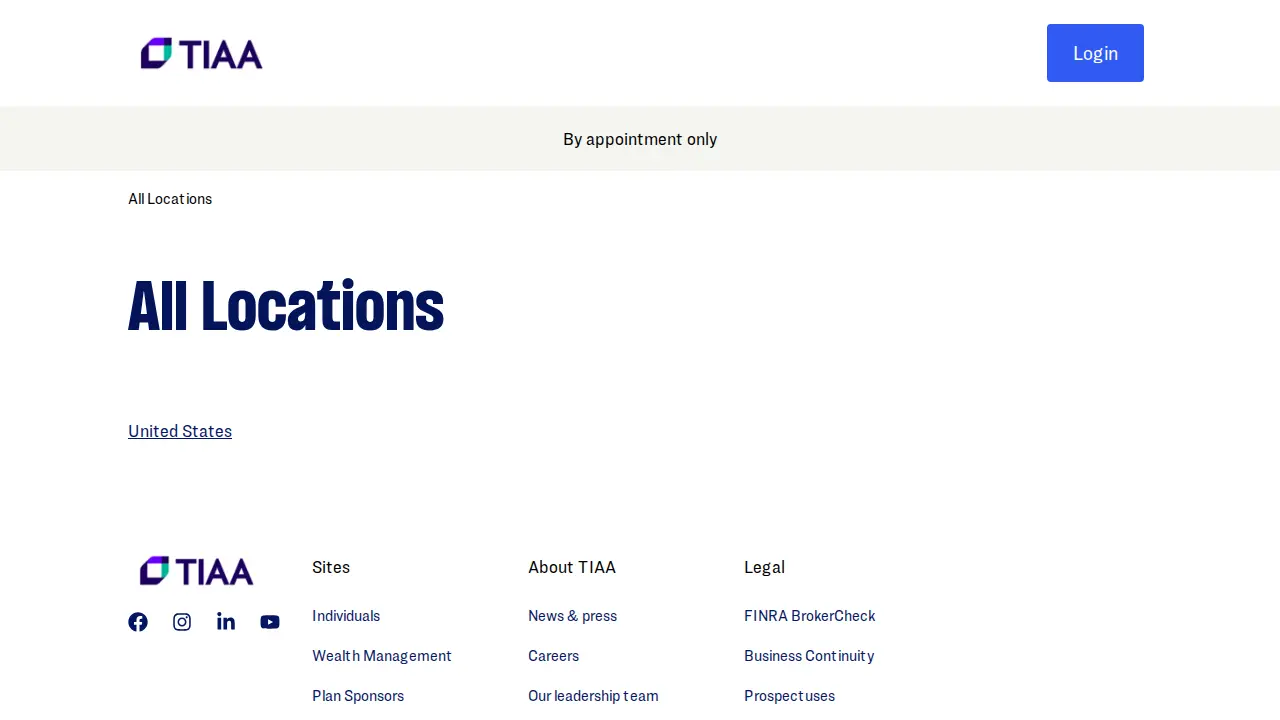Viewport: 1280px width, 720px height.
Task: Open Our leadership team link
Action: (x=593, y=696)
